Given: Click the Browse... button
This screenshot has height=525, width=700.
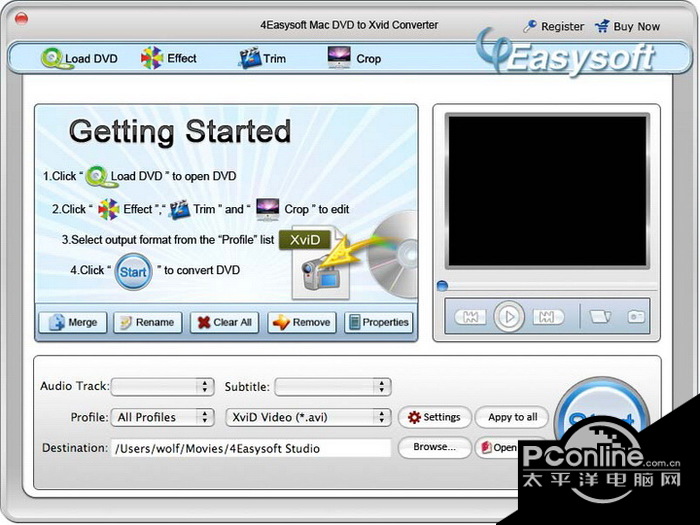Looking at the screenshot, I should point(434,447).
